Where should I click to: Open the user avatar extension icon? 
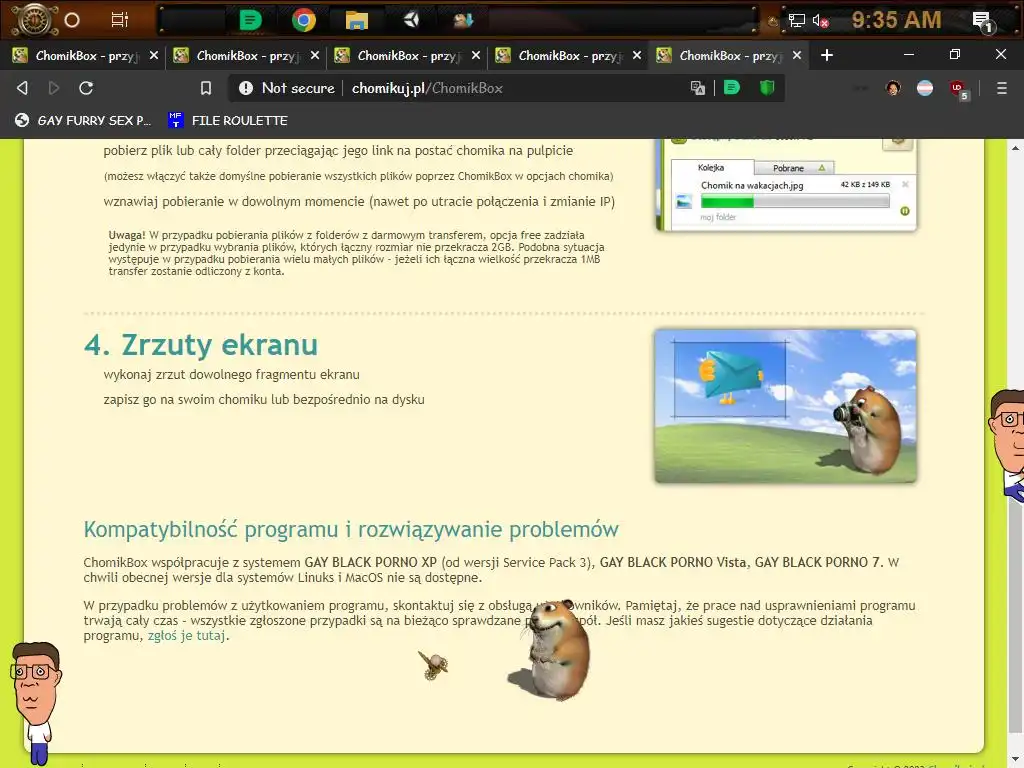point(893,88)
